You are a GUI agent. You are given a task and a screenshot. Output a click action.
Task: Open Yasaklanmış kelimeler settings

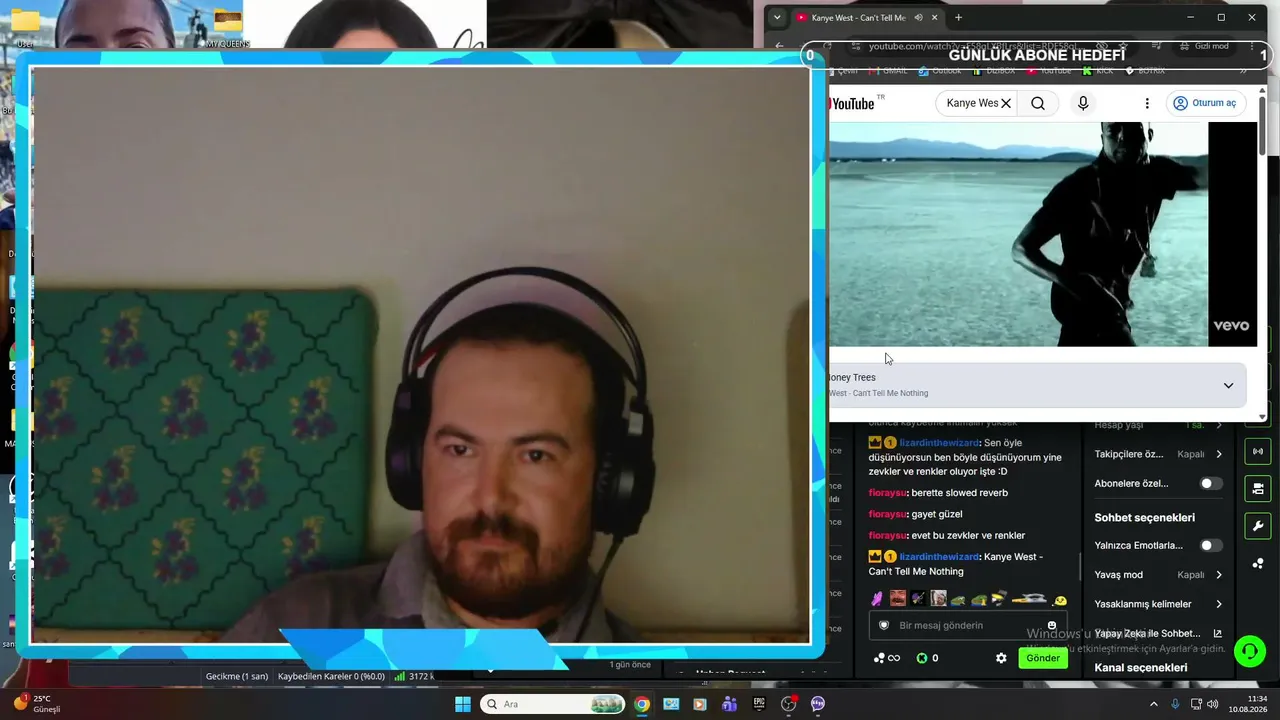coord(1158,604)
